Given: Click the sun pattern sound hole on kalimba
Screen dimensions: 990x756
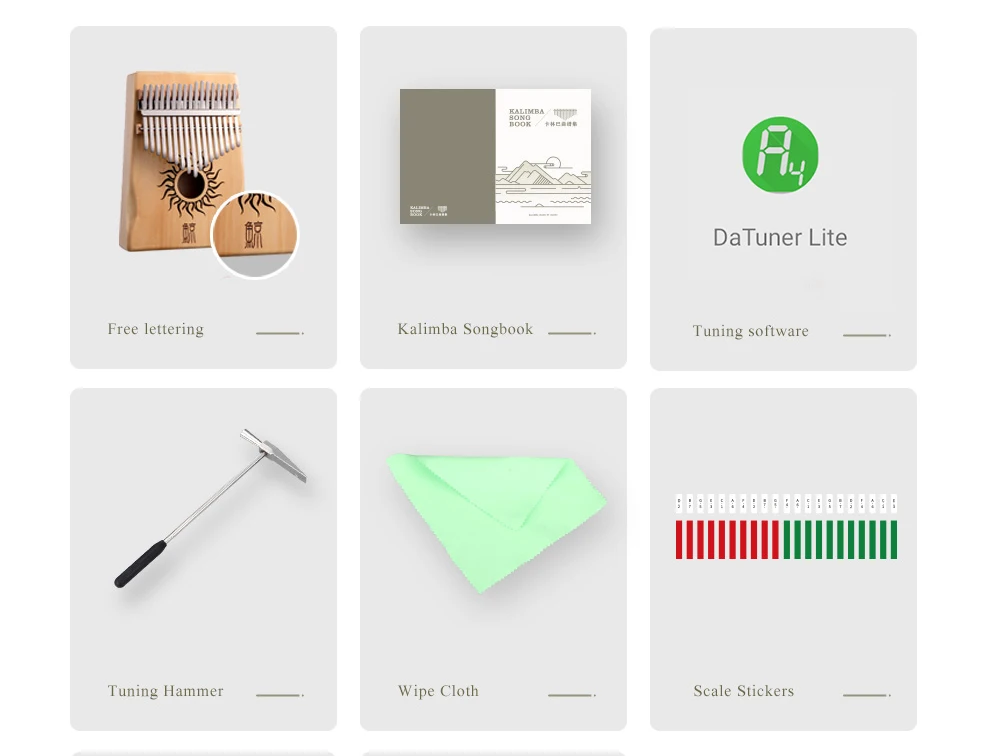Looking at the screenshot, I should [x=191, y=186].
